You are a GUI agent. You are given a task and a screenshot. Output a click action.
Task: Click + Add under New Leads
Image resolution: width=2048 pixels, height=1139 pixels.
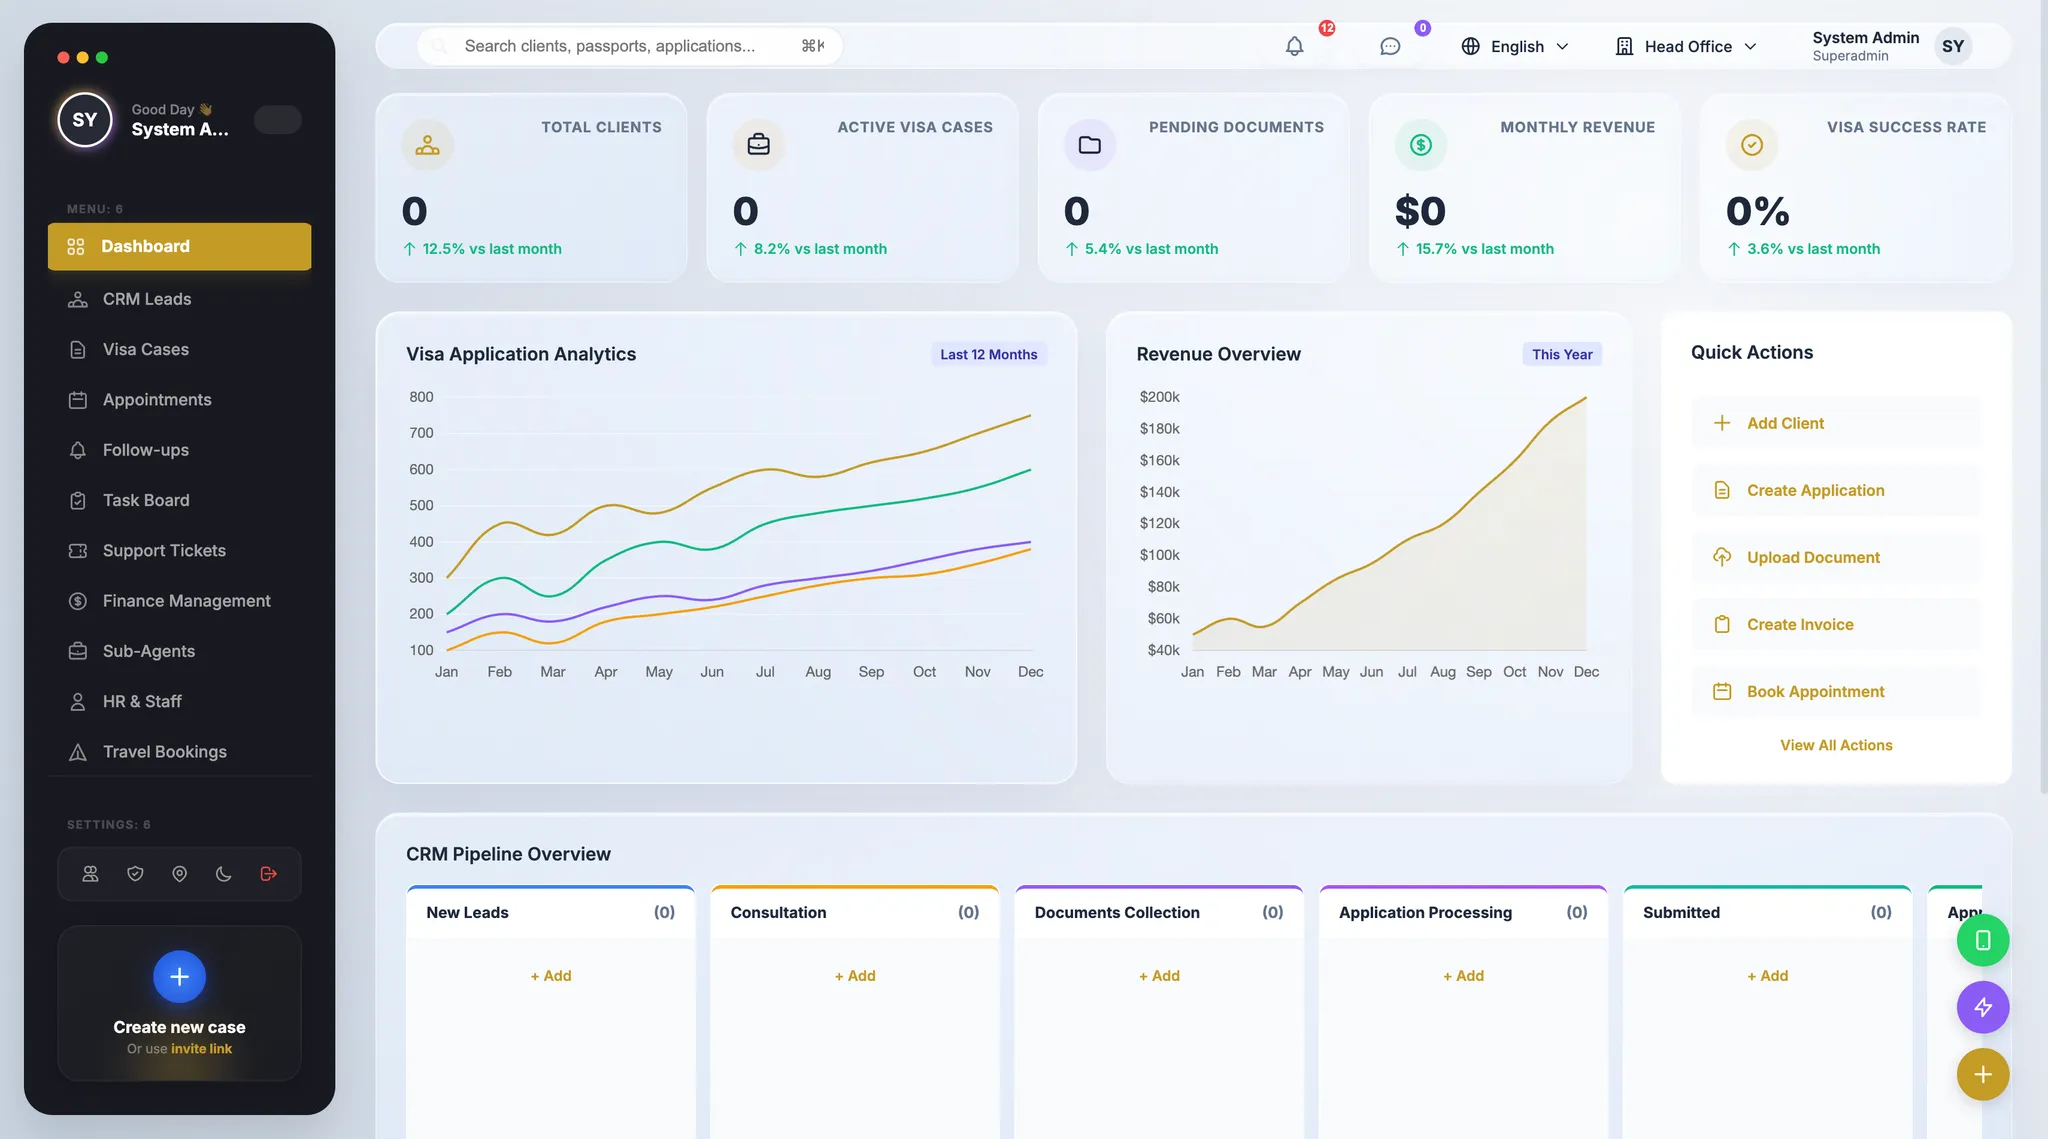click(551, 976)
